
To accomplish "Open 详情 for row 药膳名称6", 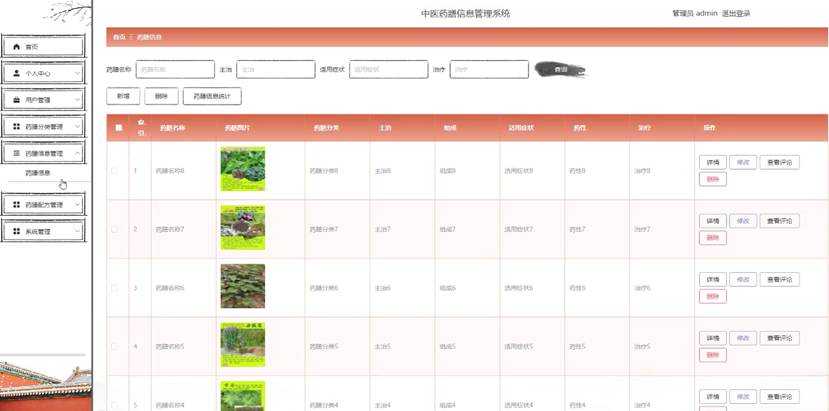I will coord(713,280).
